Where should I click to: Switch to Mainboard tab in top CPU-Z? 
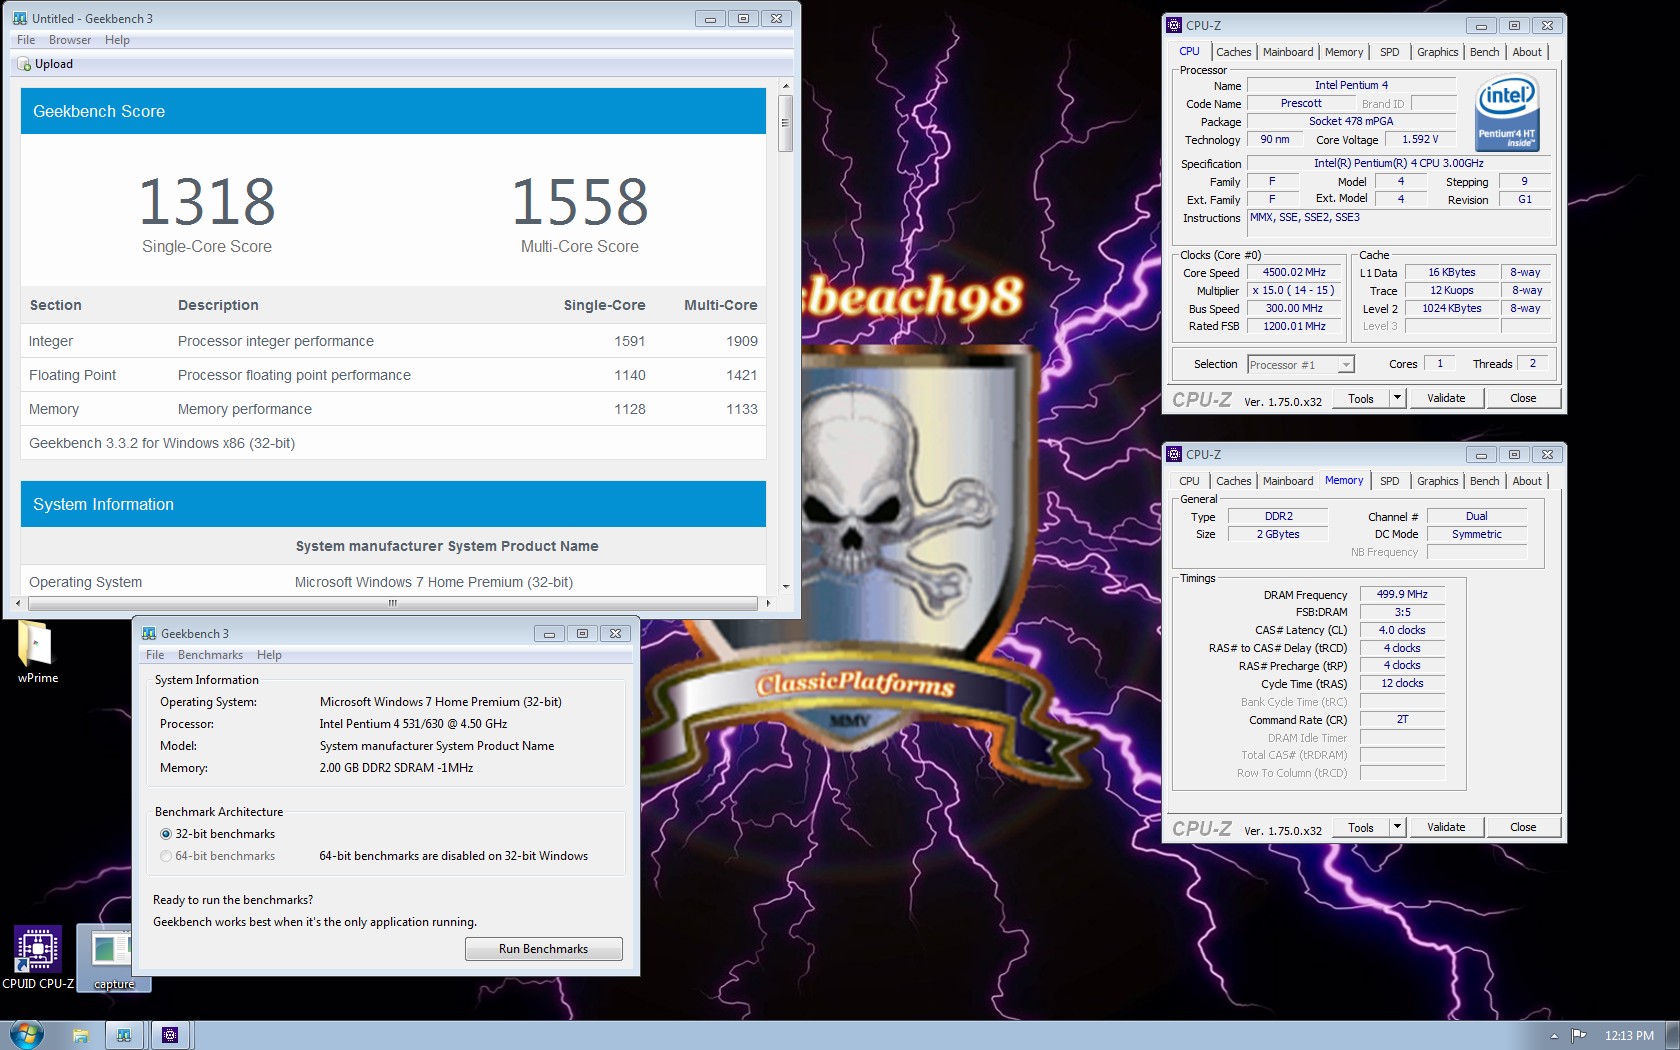tap(1288, 52)
